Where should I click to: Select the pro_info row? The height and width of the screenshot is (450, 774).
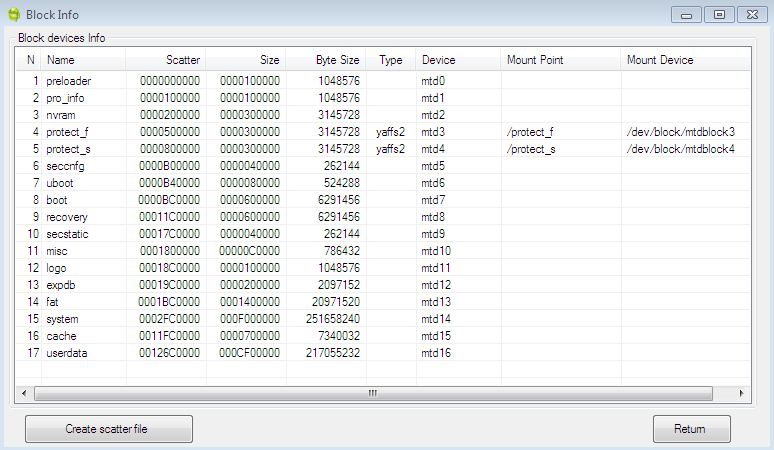pyautogui.click(x=383, y=98)
